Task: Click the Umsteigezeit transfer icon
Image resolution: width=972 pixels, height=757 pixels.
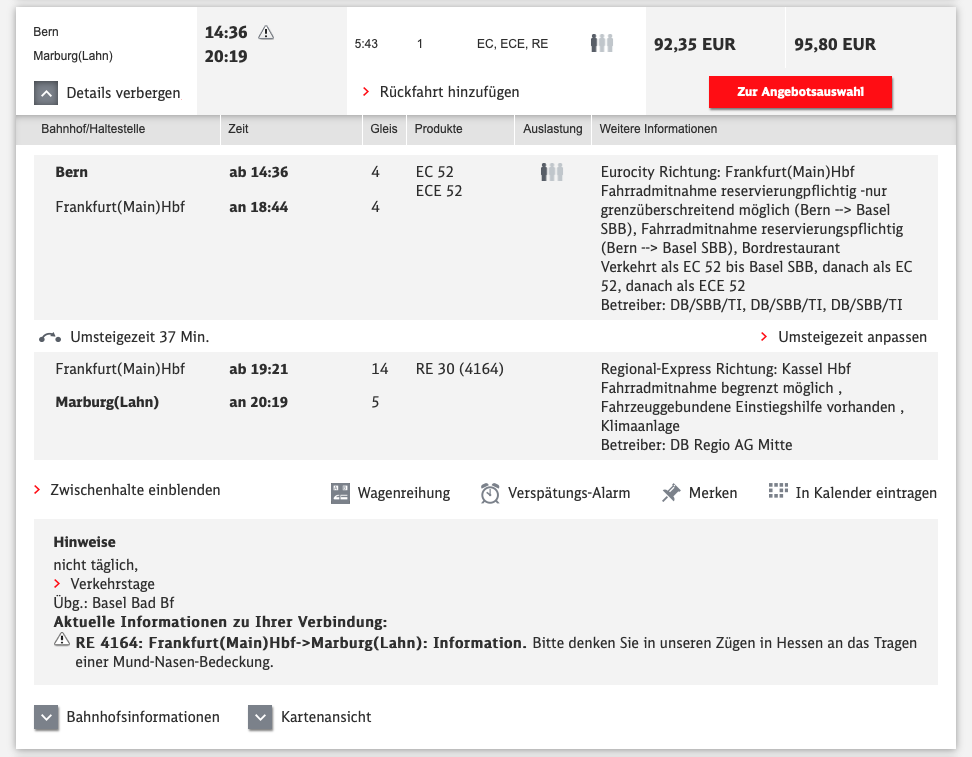Action: [x=51, y=337]
